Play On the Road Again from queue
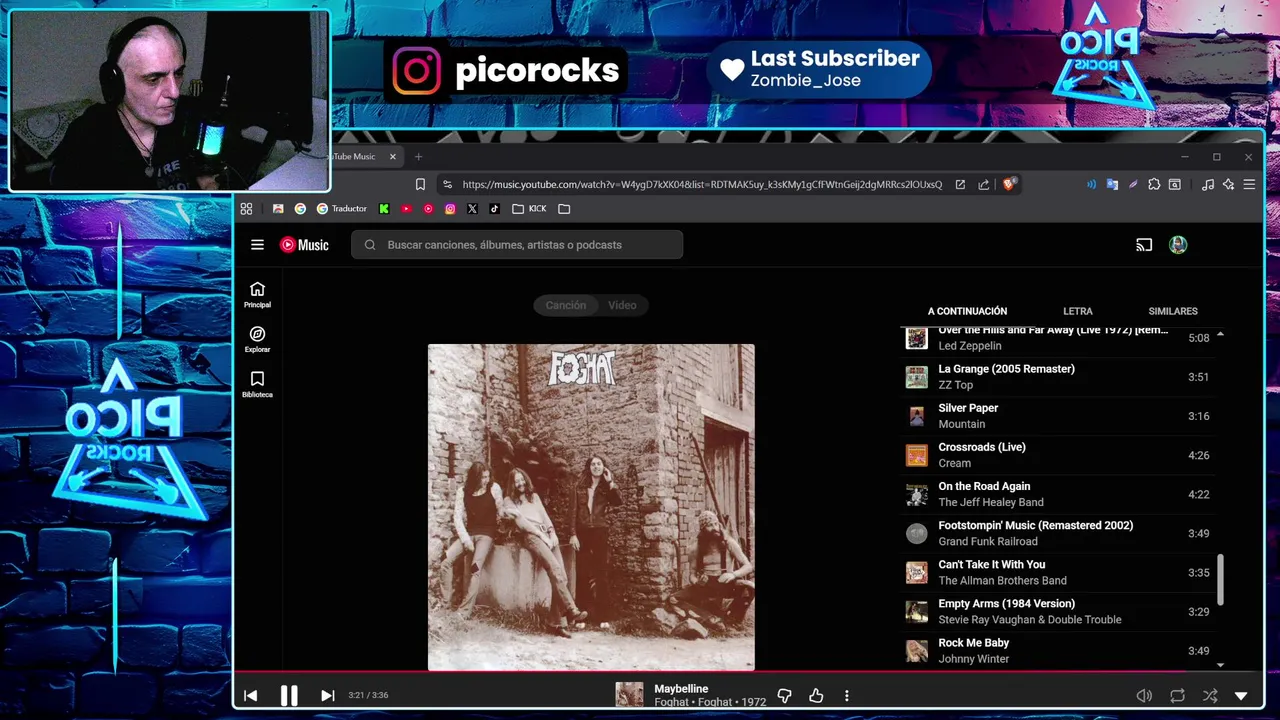This screenshot has width=1280, height=720. 1058,494
